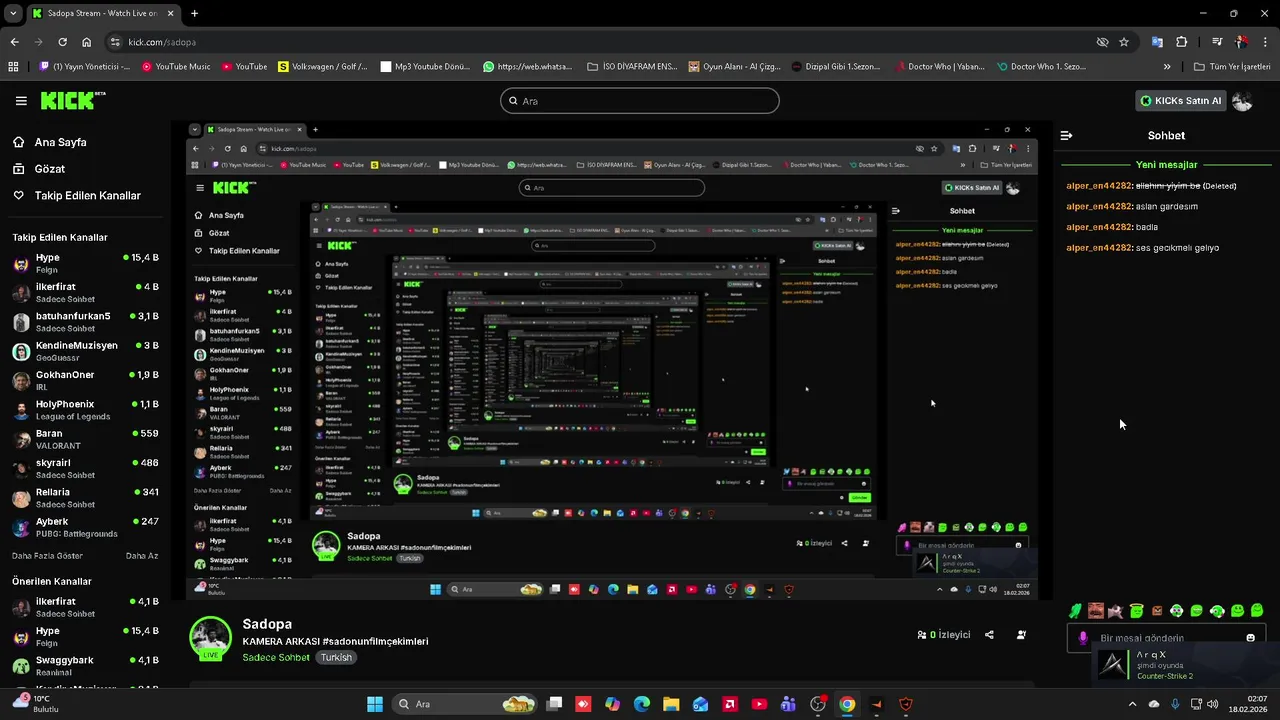Bookmark this page with star icon

point(1124,42)
